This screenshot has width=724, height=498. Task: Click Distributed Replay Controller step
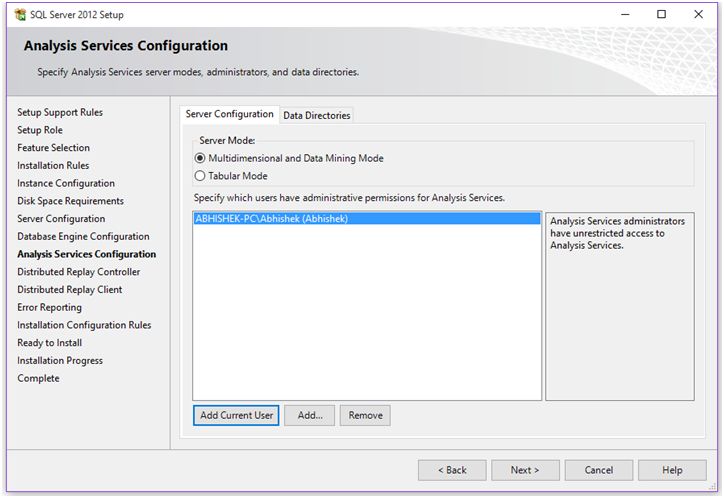tap(78, 272)
